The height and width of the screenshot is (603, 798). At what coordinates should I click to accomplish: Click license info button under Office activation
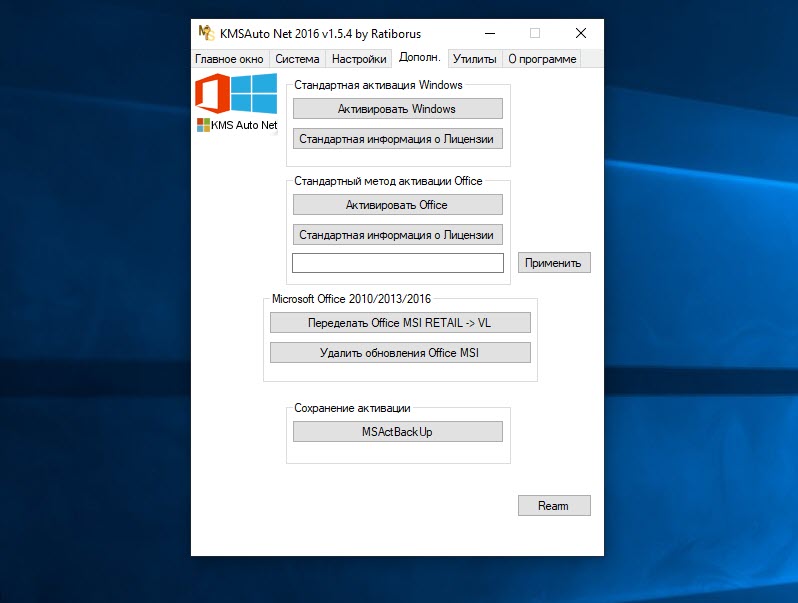397,235
